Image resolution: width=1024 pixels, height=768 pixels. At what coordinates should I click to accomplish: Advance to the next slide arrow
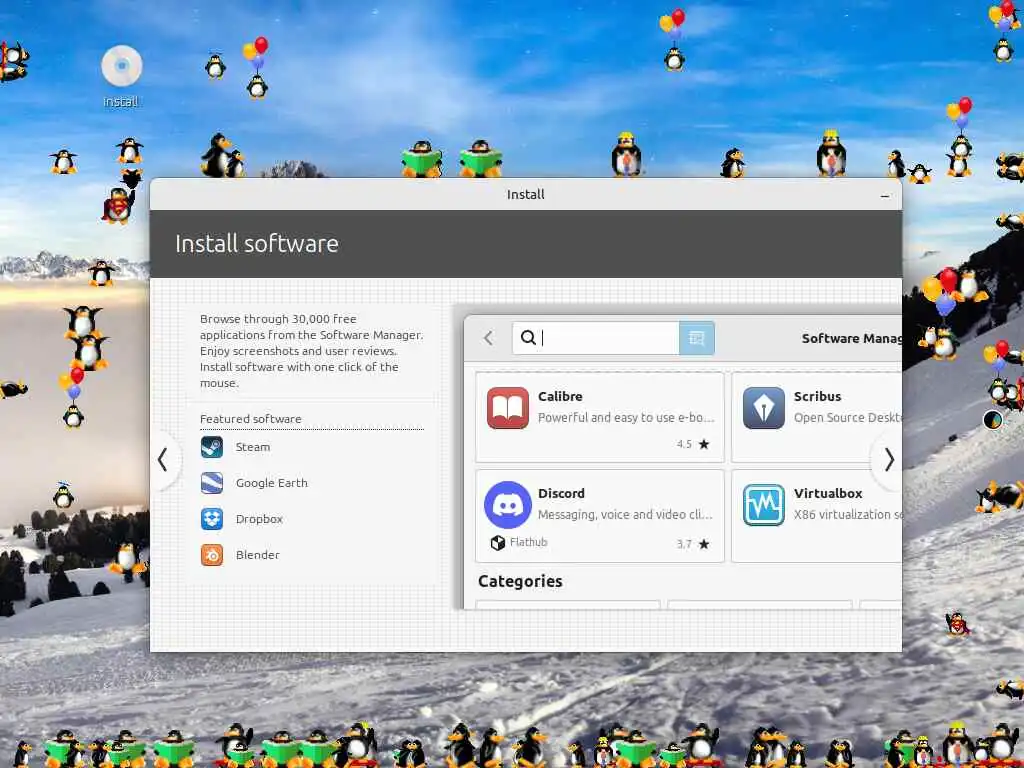pyautogui.click(x=889, y=460)
